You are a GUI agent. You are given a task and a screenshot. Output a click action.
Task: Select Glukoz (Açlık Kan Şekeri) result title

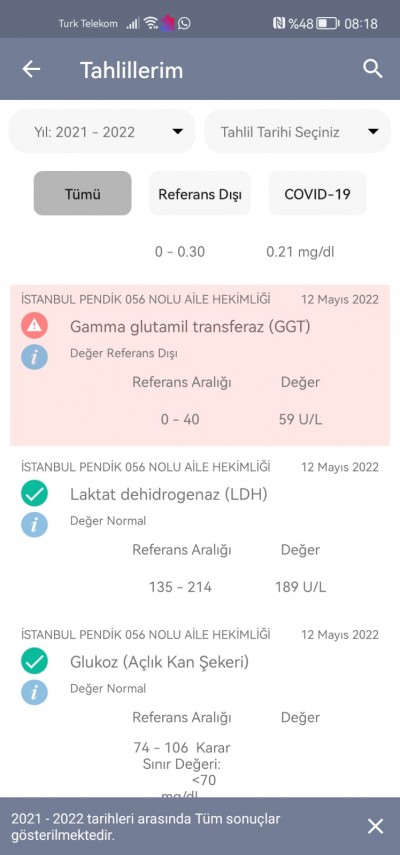[159, 662]
